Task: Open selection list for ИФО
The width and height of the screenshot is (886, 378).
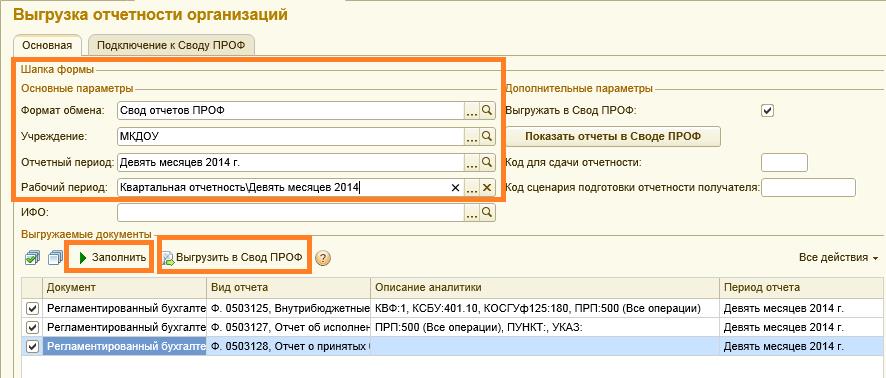Action: [472, 212]
